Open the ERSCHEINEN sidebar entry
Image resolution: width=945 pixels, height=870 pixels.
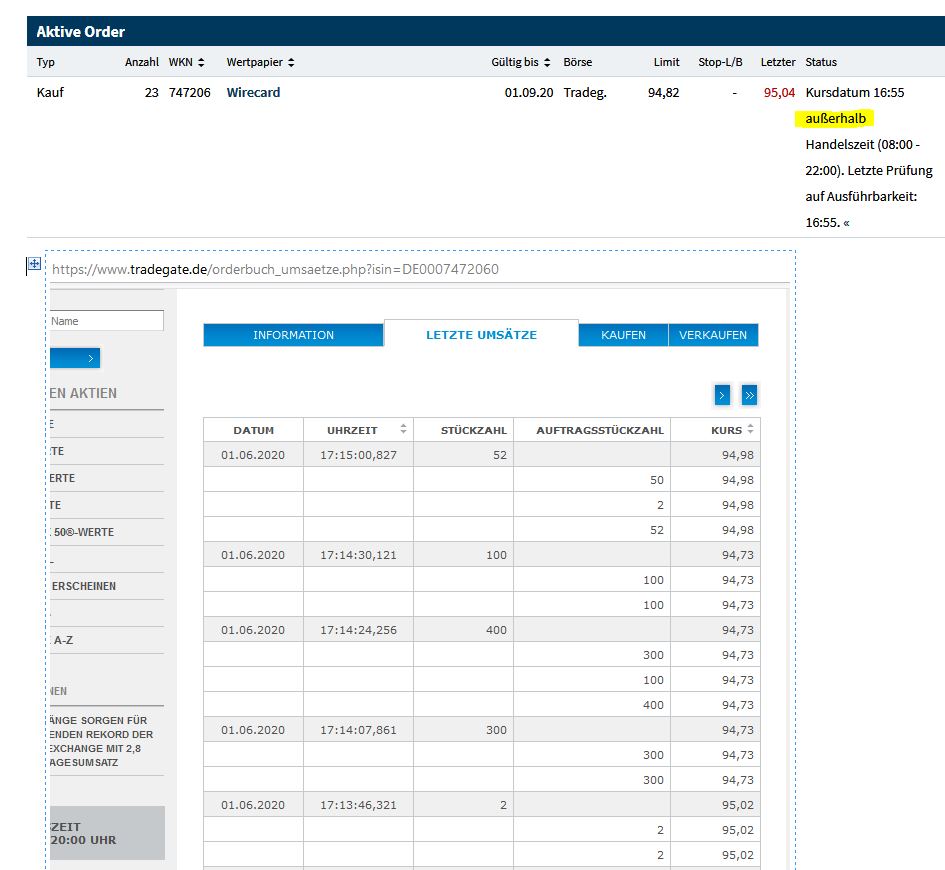coord(84,586)
